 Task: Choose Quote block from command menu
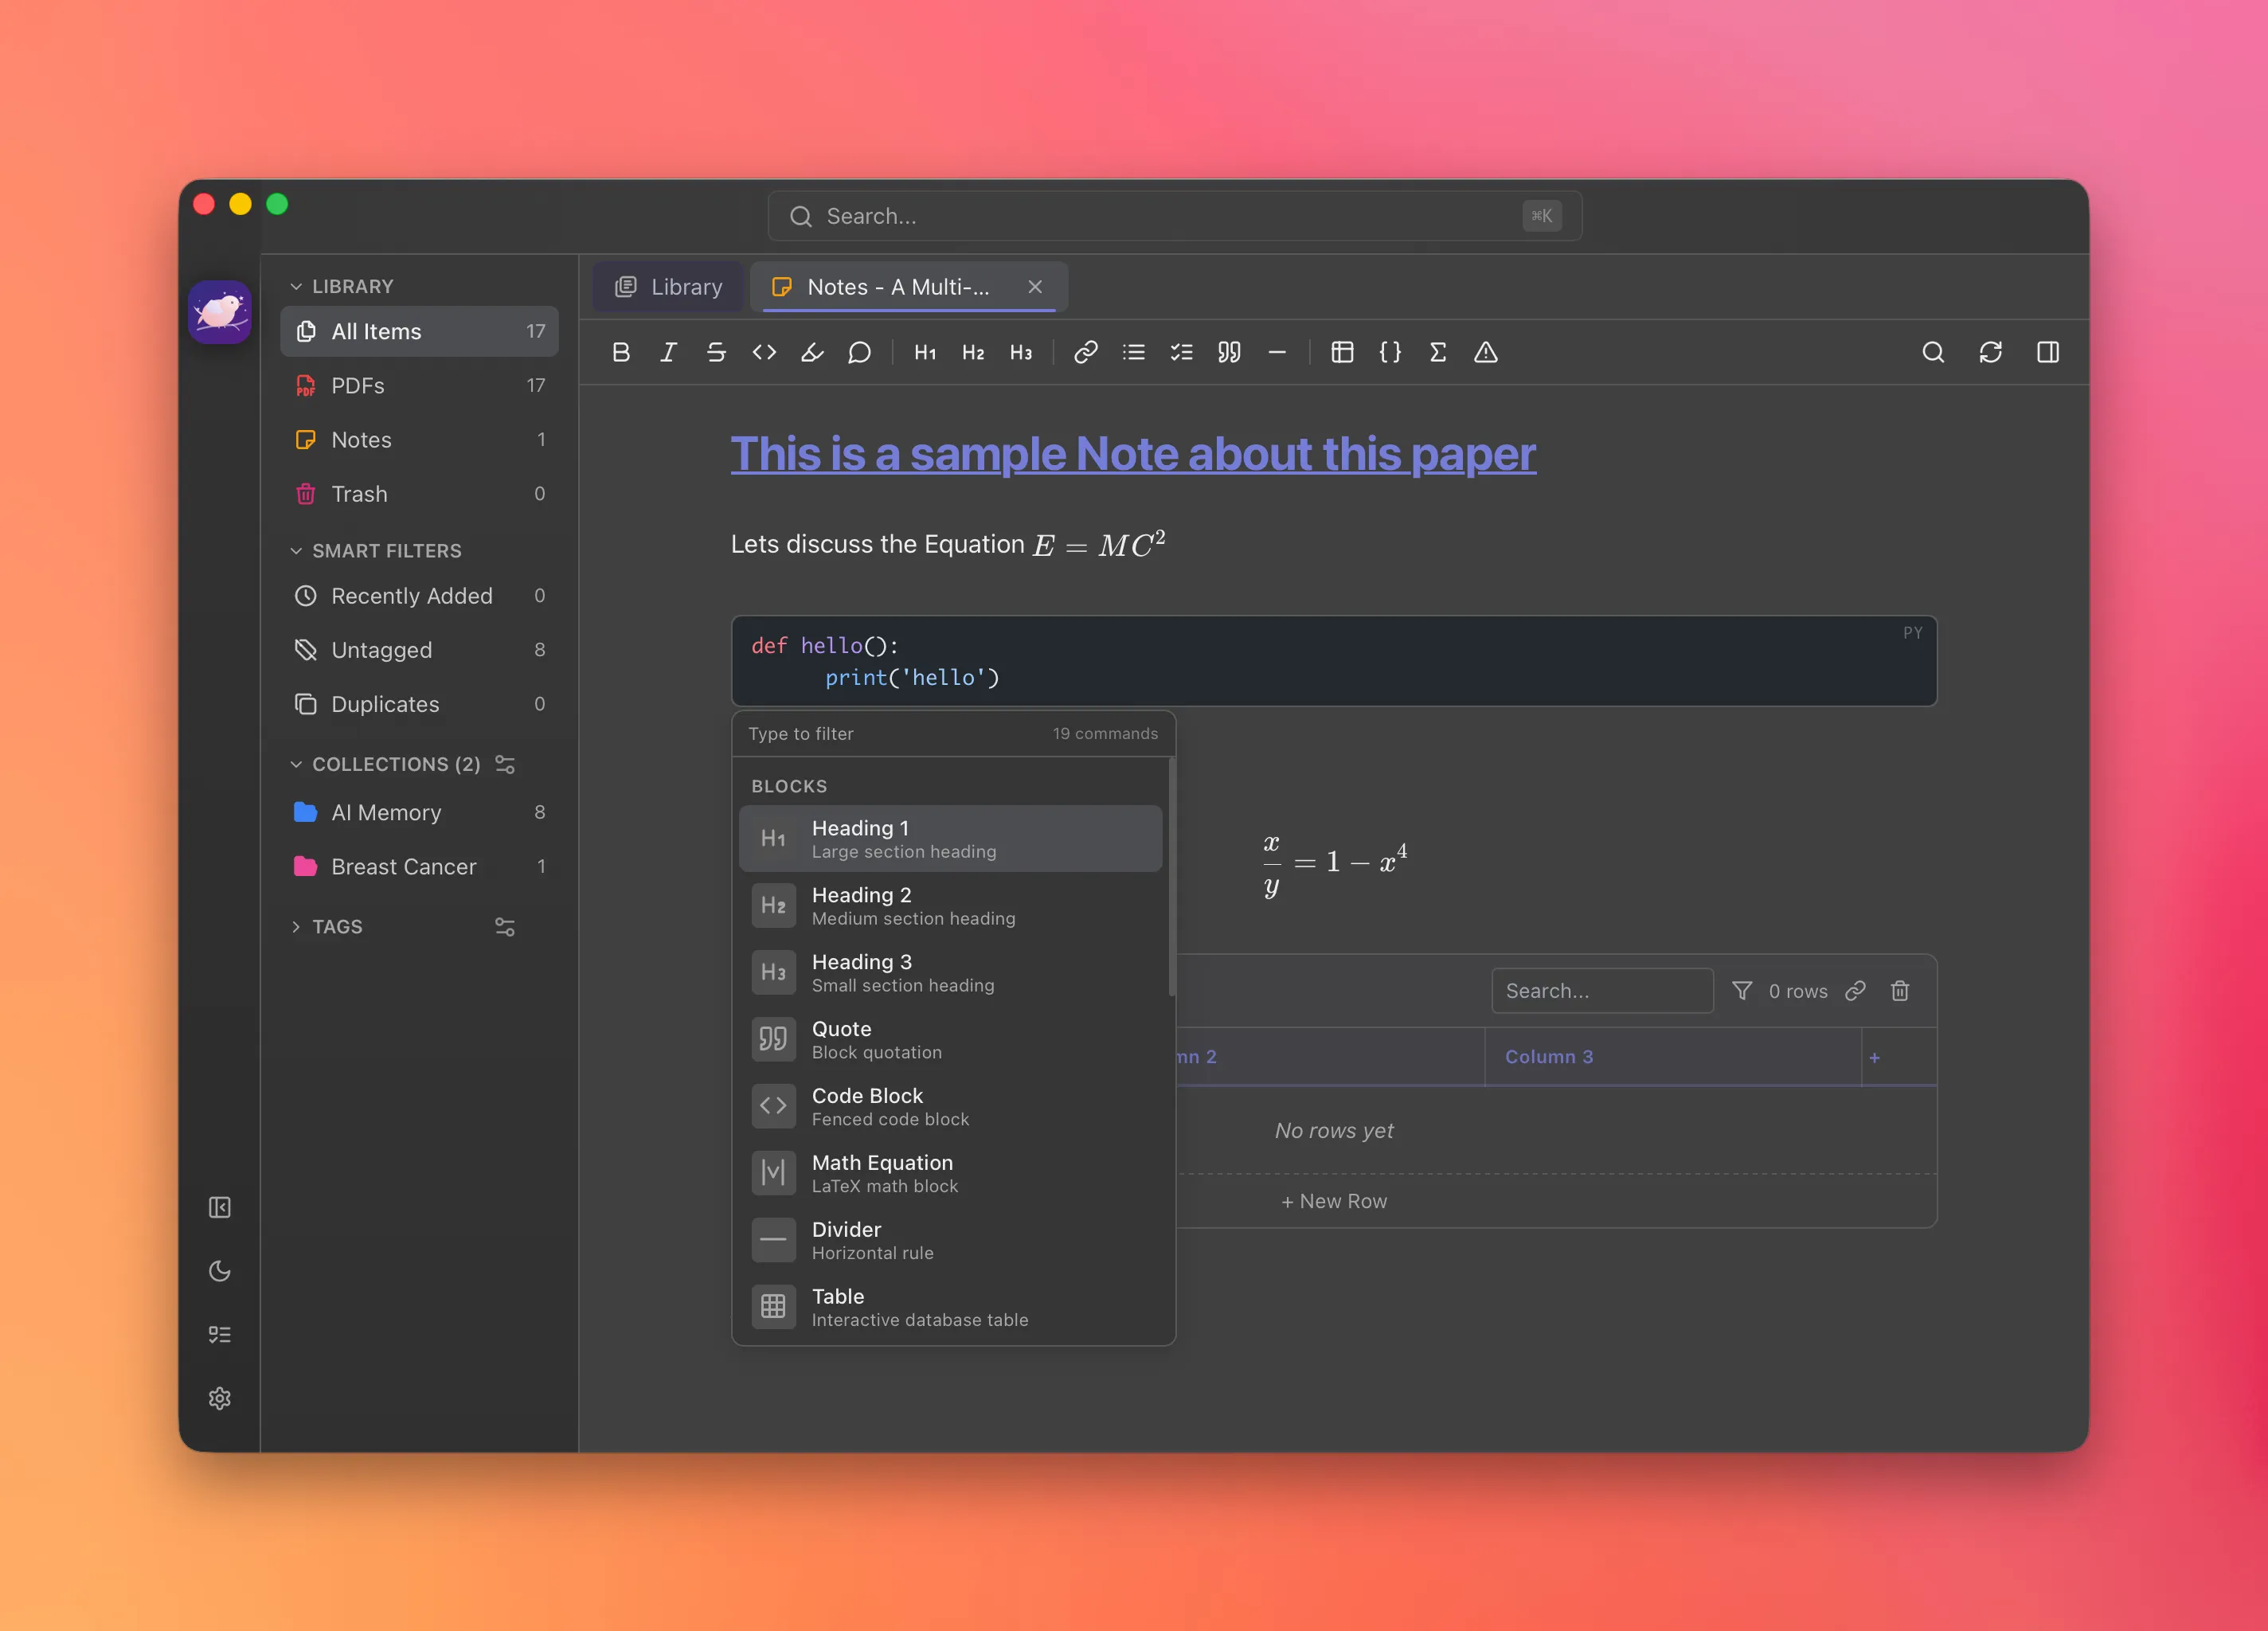click(950, 1040)
